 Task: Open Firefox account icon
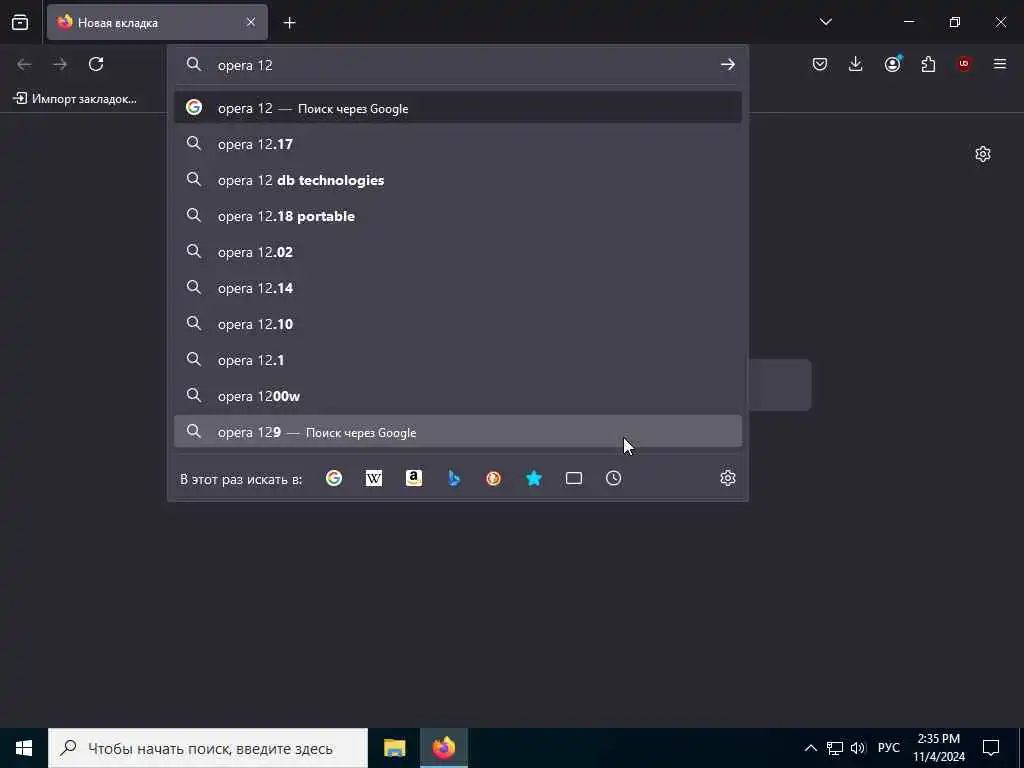tap(892, 64)
